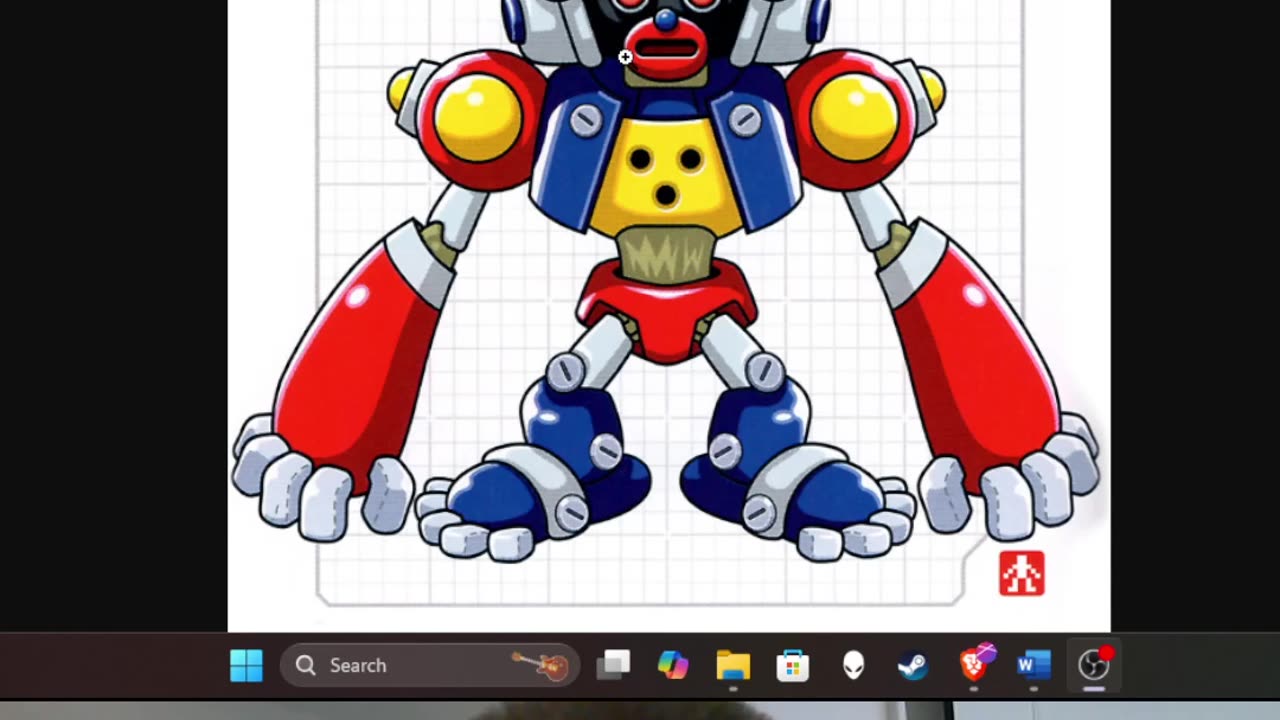This screenshot has height=720, width=1280.
Task: Open Steam from the taskbar
Action: 913,665
